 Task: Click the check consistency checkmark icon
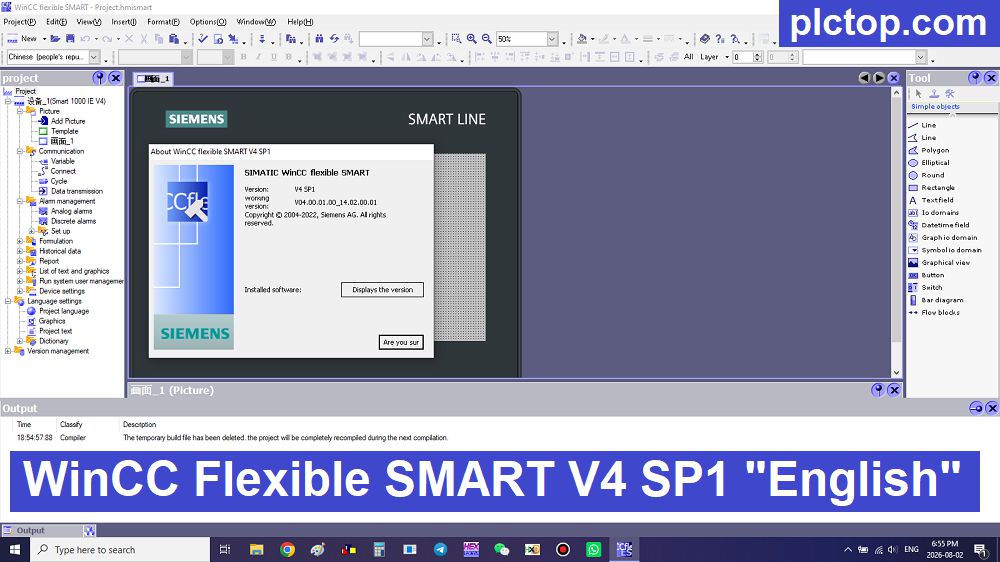[x=203, y=39]
